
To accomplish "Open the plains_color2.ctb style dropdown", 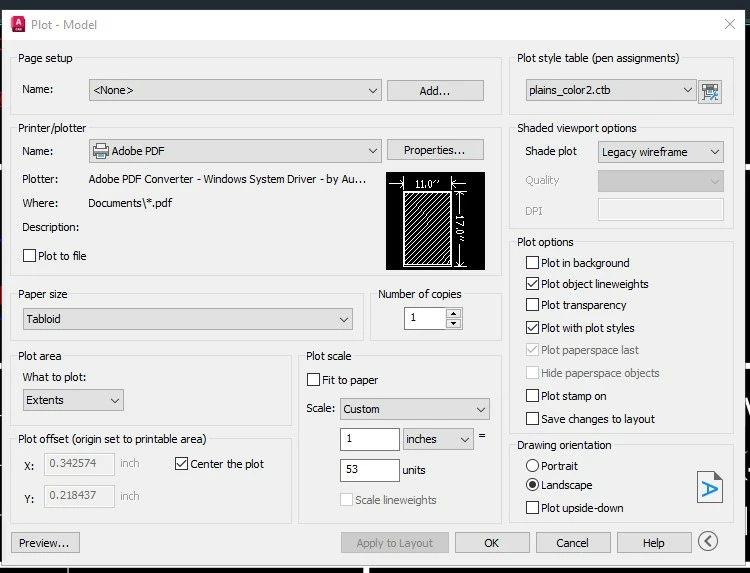I will pos(610,90).
